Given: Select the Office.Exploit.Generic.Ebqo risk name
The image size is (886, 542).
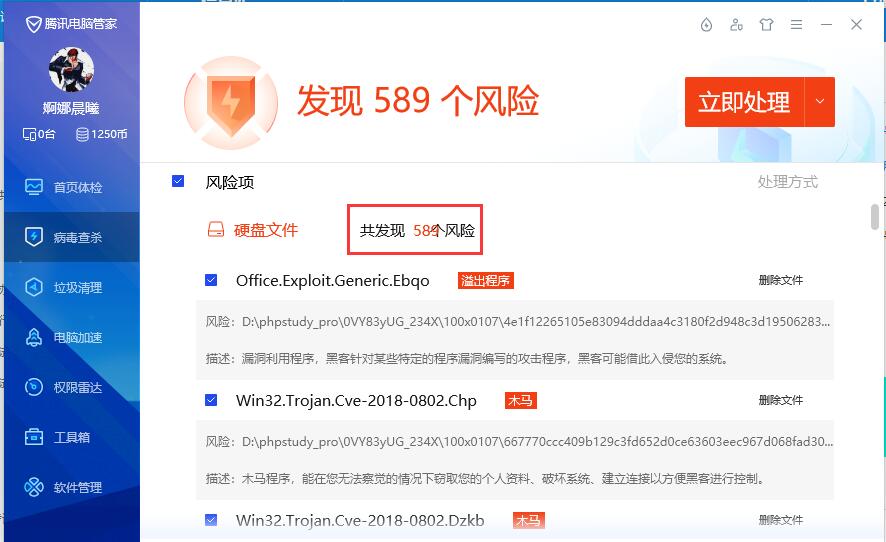Looking at the screenshot, I should pos(332,281).
